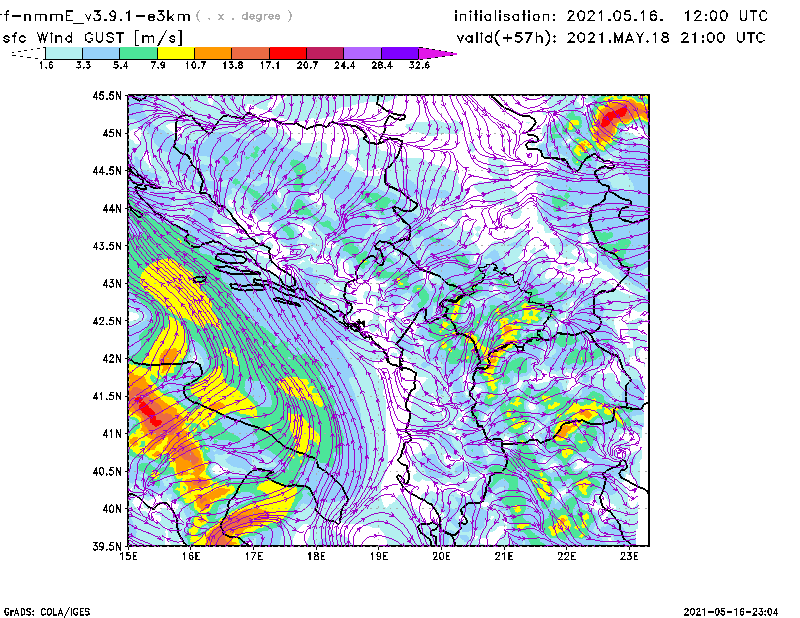800x618 pixels.
Task: Click the 'sfc Wind GUST [m/s]' title
Action: (93, 38)
